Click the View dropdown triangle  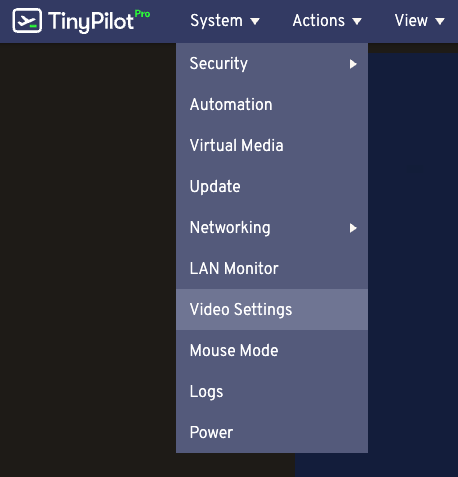(440, 22)
